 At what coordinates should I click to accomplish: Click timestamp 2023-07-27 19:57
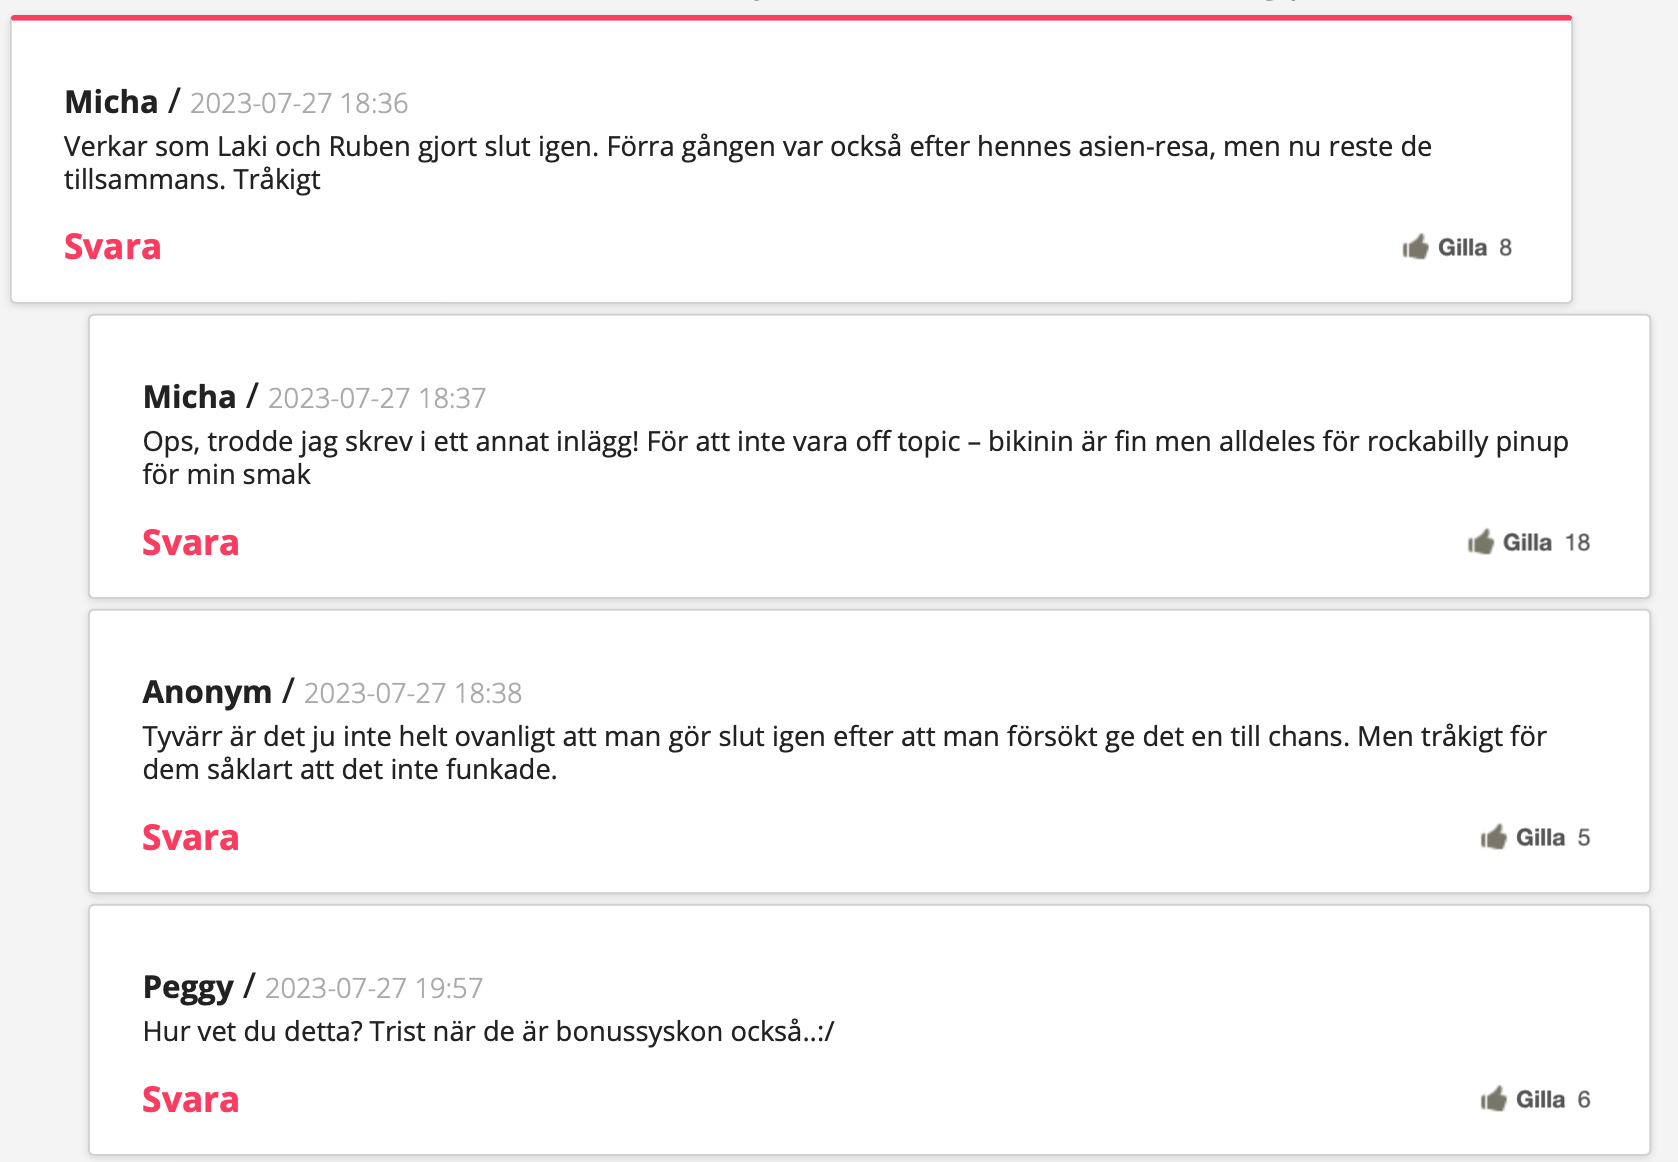(x=374, y=988)
